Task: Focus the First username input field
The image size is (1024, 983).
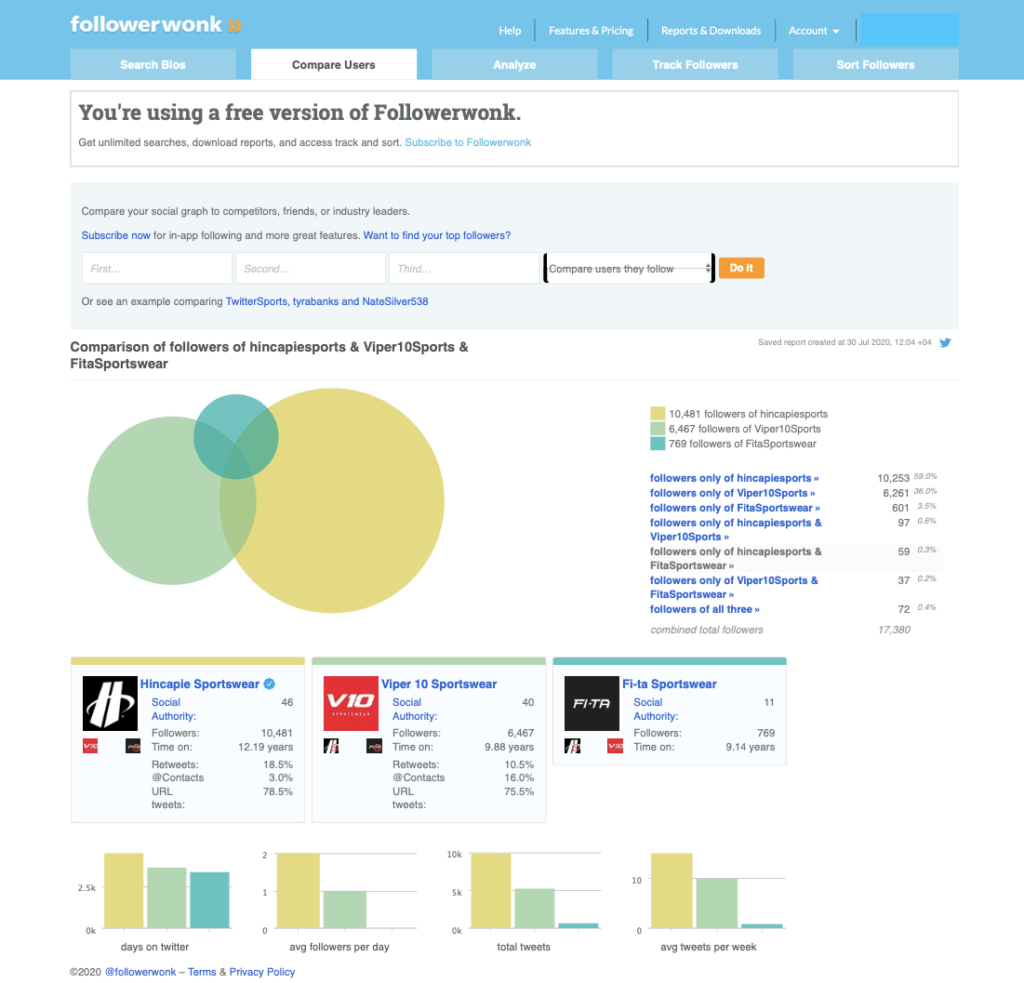Action: click(x=157, y=268)
